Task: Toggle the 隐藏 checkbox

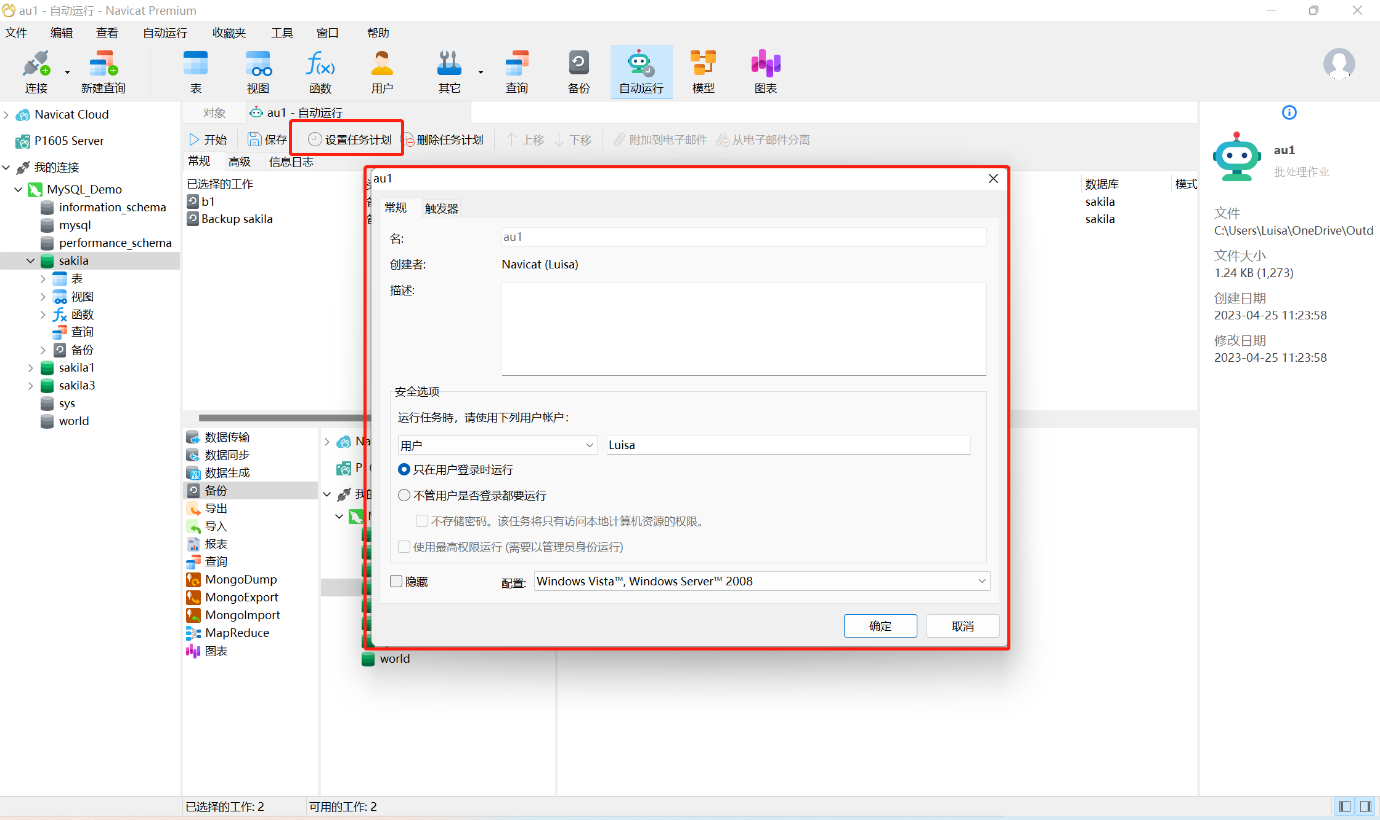Action: coord(396,581)
